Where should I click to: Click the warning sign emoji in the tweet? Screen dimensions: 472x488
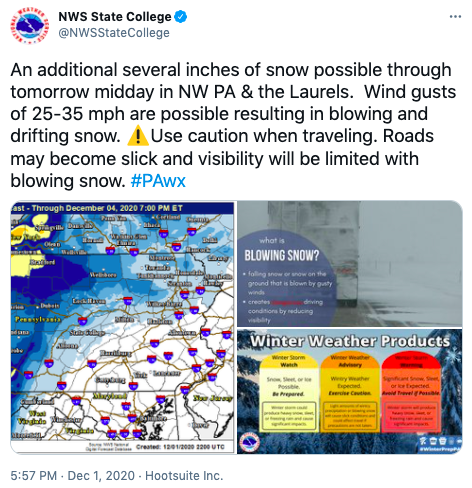tap(138, 137)
